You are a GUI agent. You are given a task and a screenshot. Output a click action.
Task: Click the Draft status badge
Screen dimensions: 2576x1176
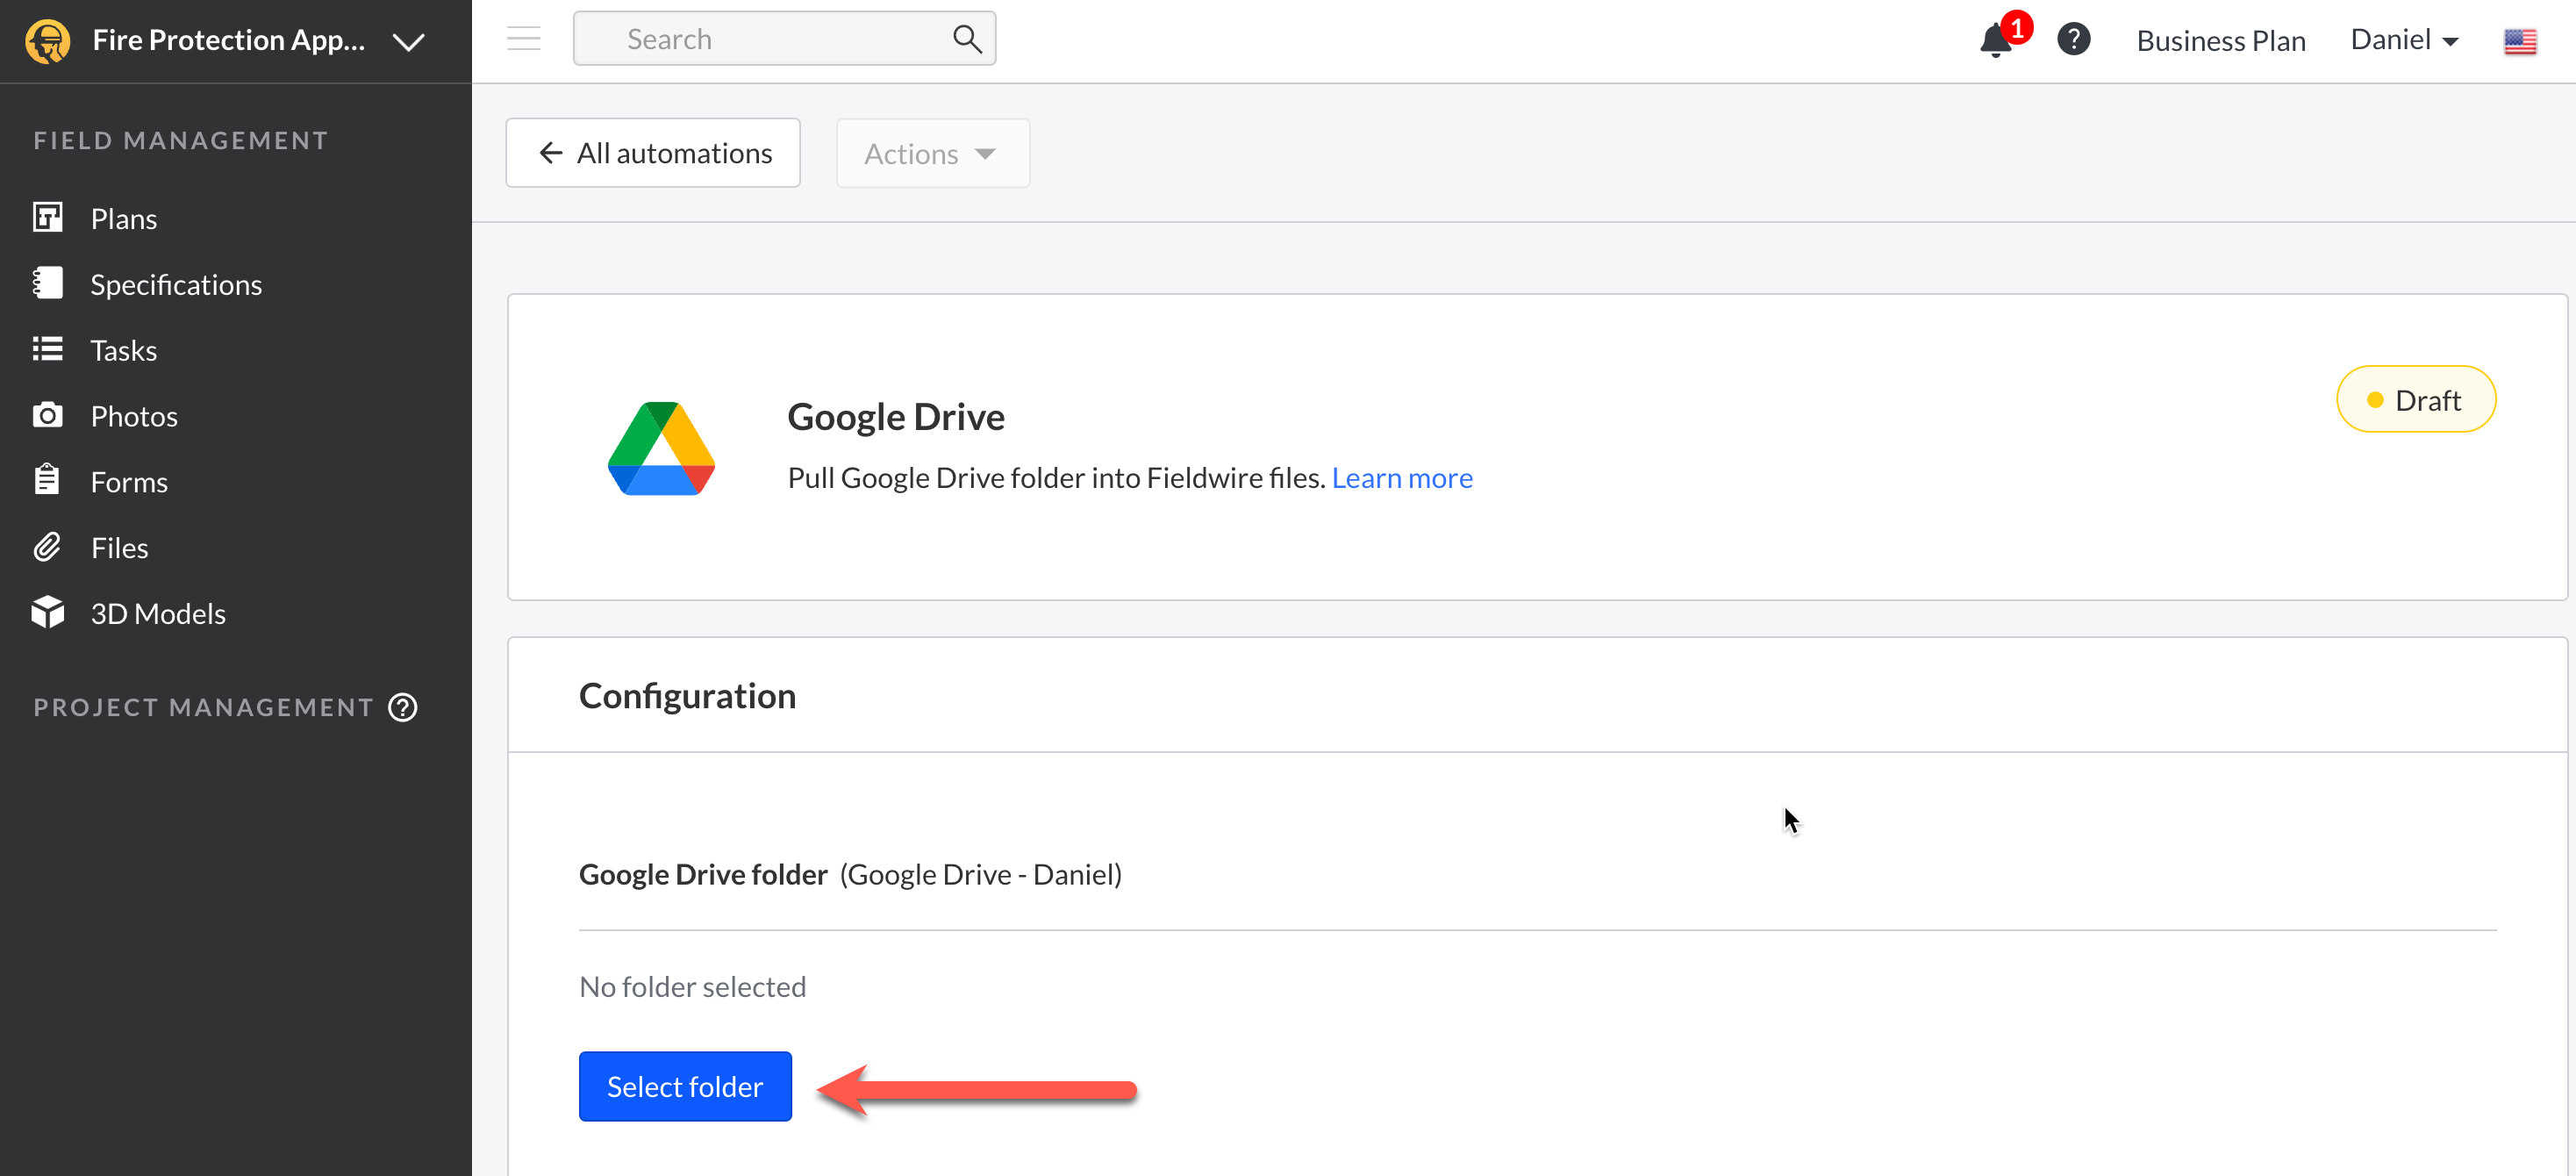(x=2416, y=400)
